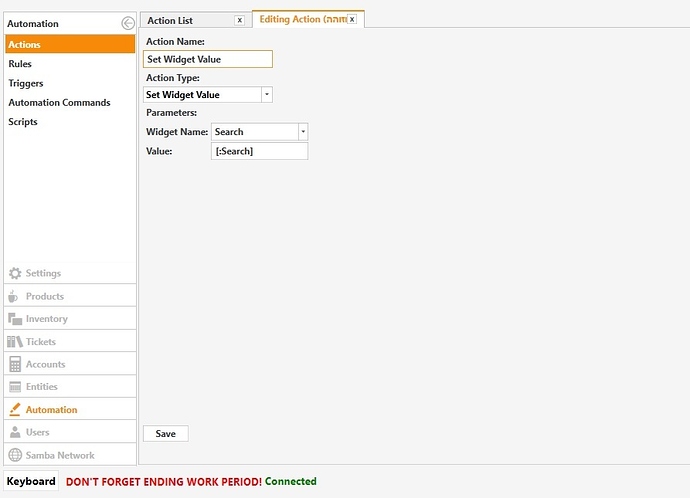Open Products via the cup icon
This screenshot has width=690, height=498.
point(15,296)
